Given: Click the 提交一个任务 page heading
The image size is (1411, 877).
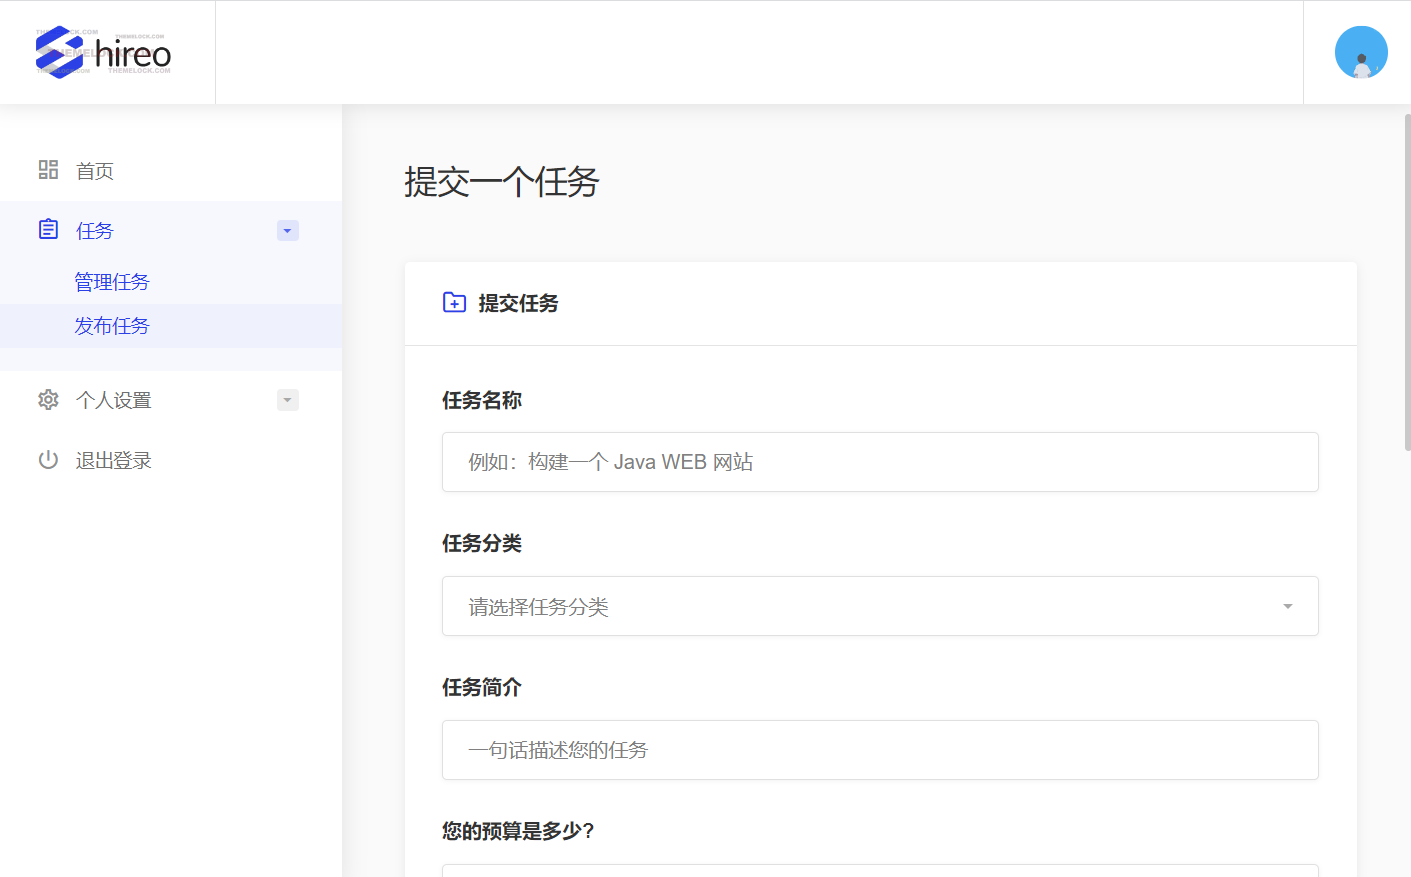Looking at the screenshot, I should (x=502, y=182).
